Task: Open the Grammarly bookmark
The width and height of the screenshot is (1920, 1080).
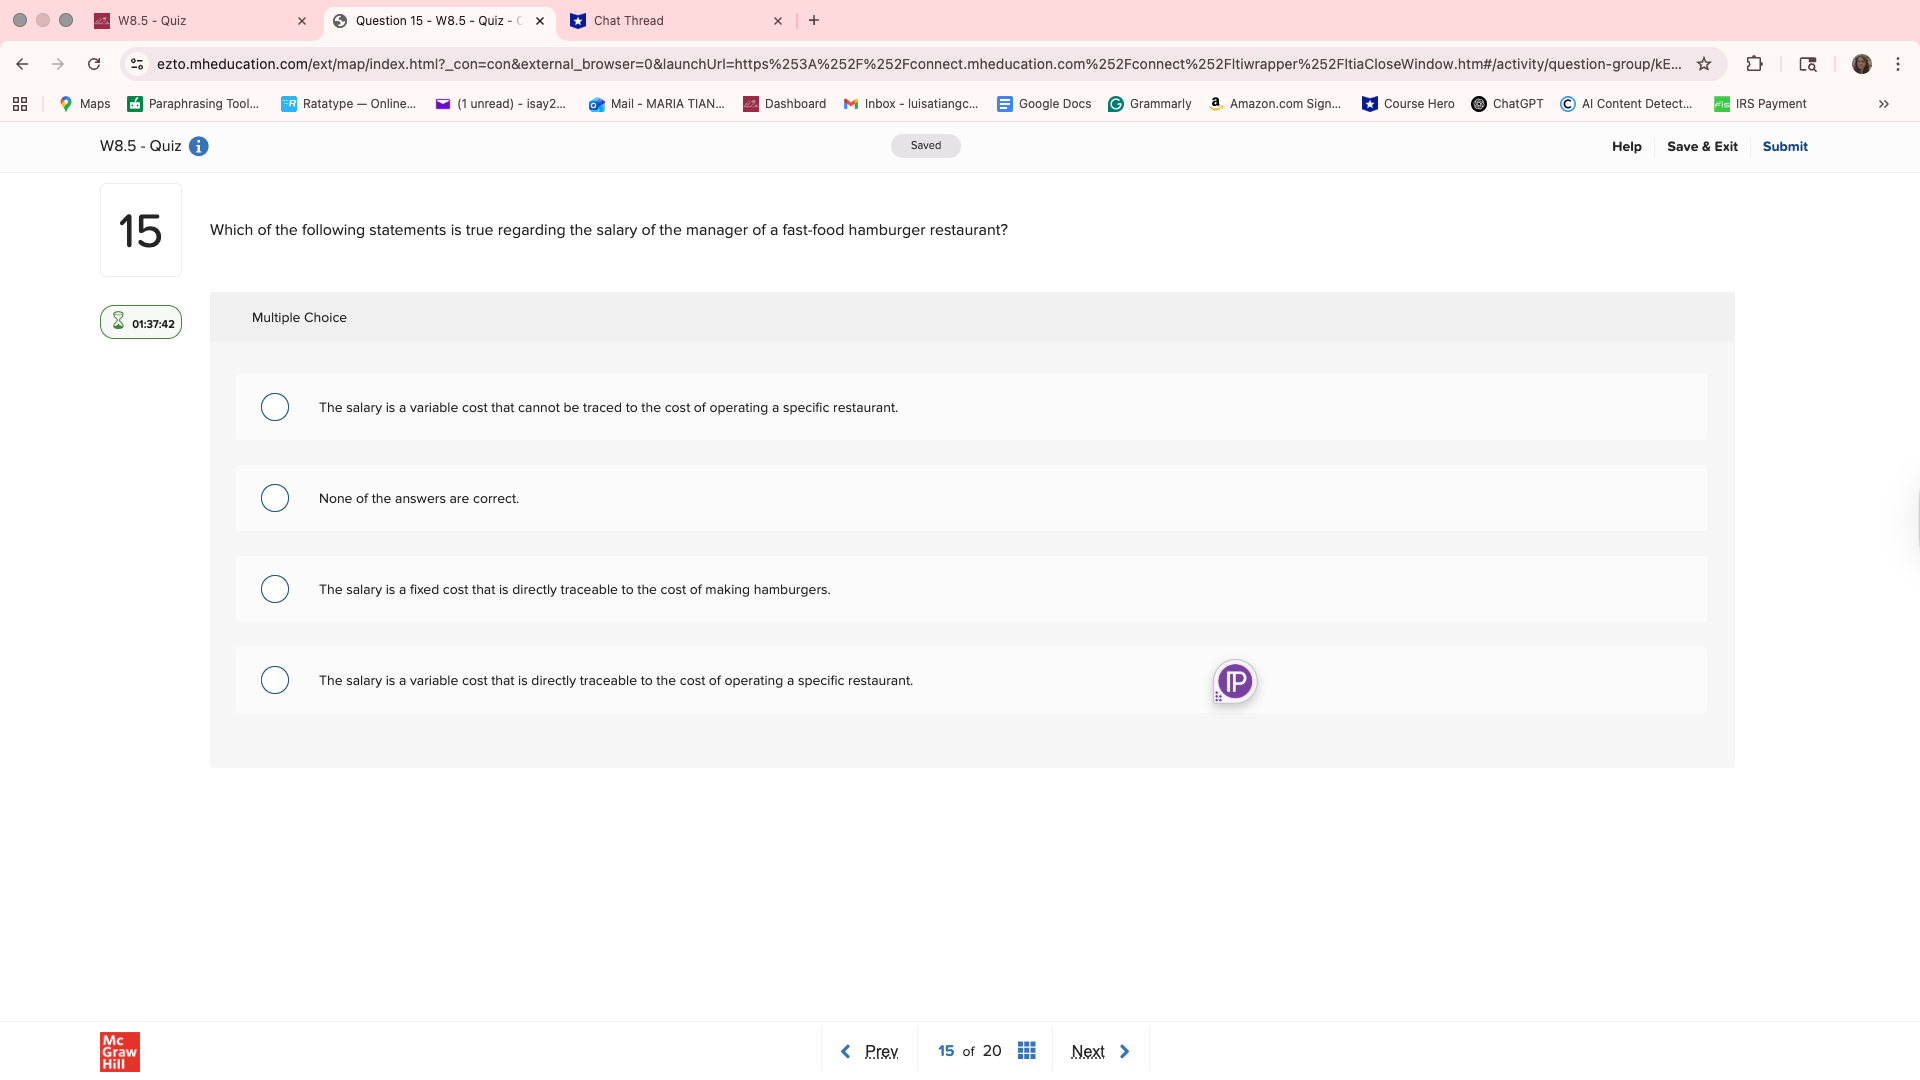Action: pos(1150,104)
